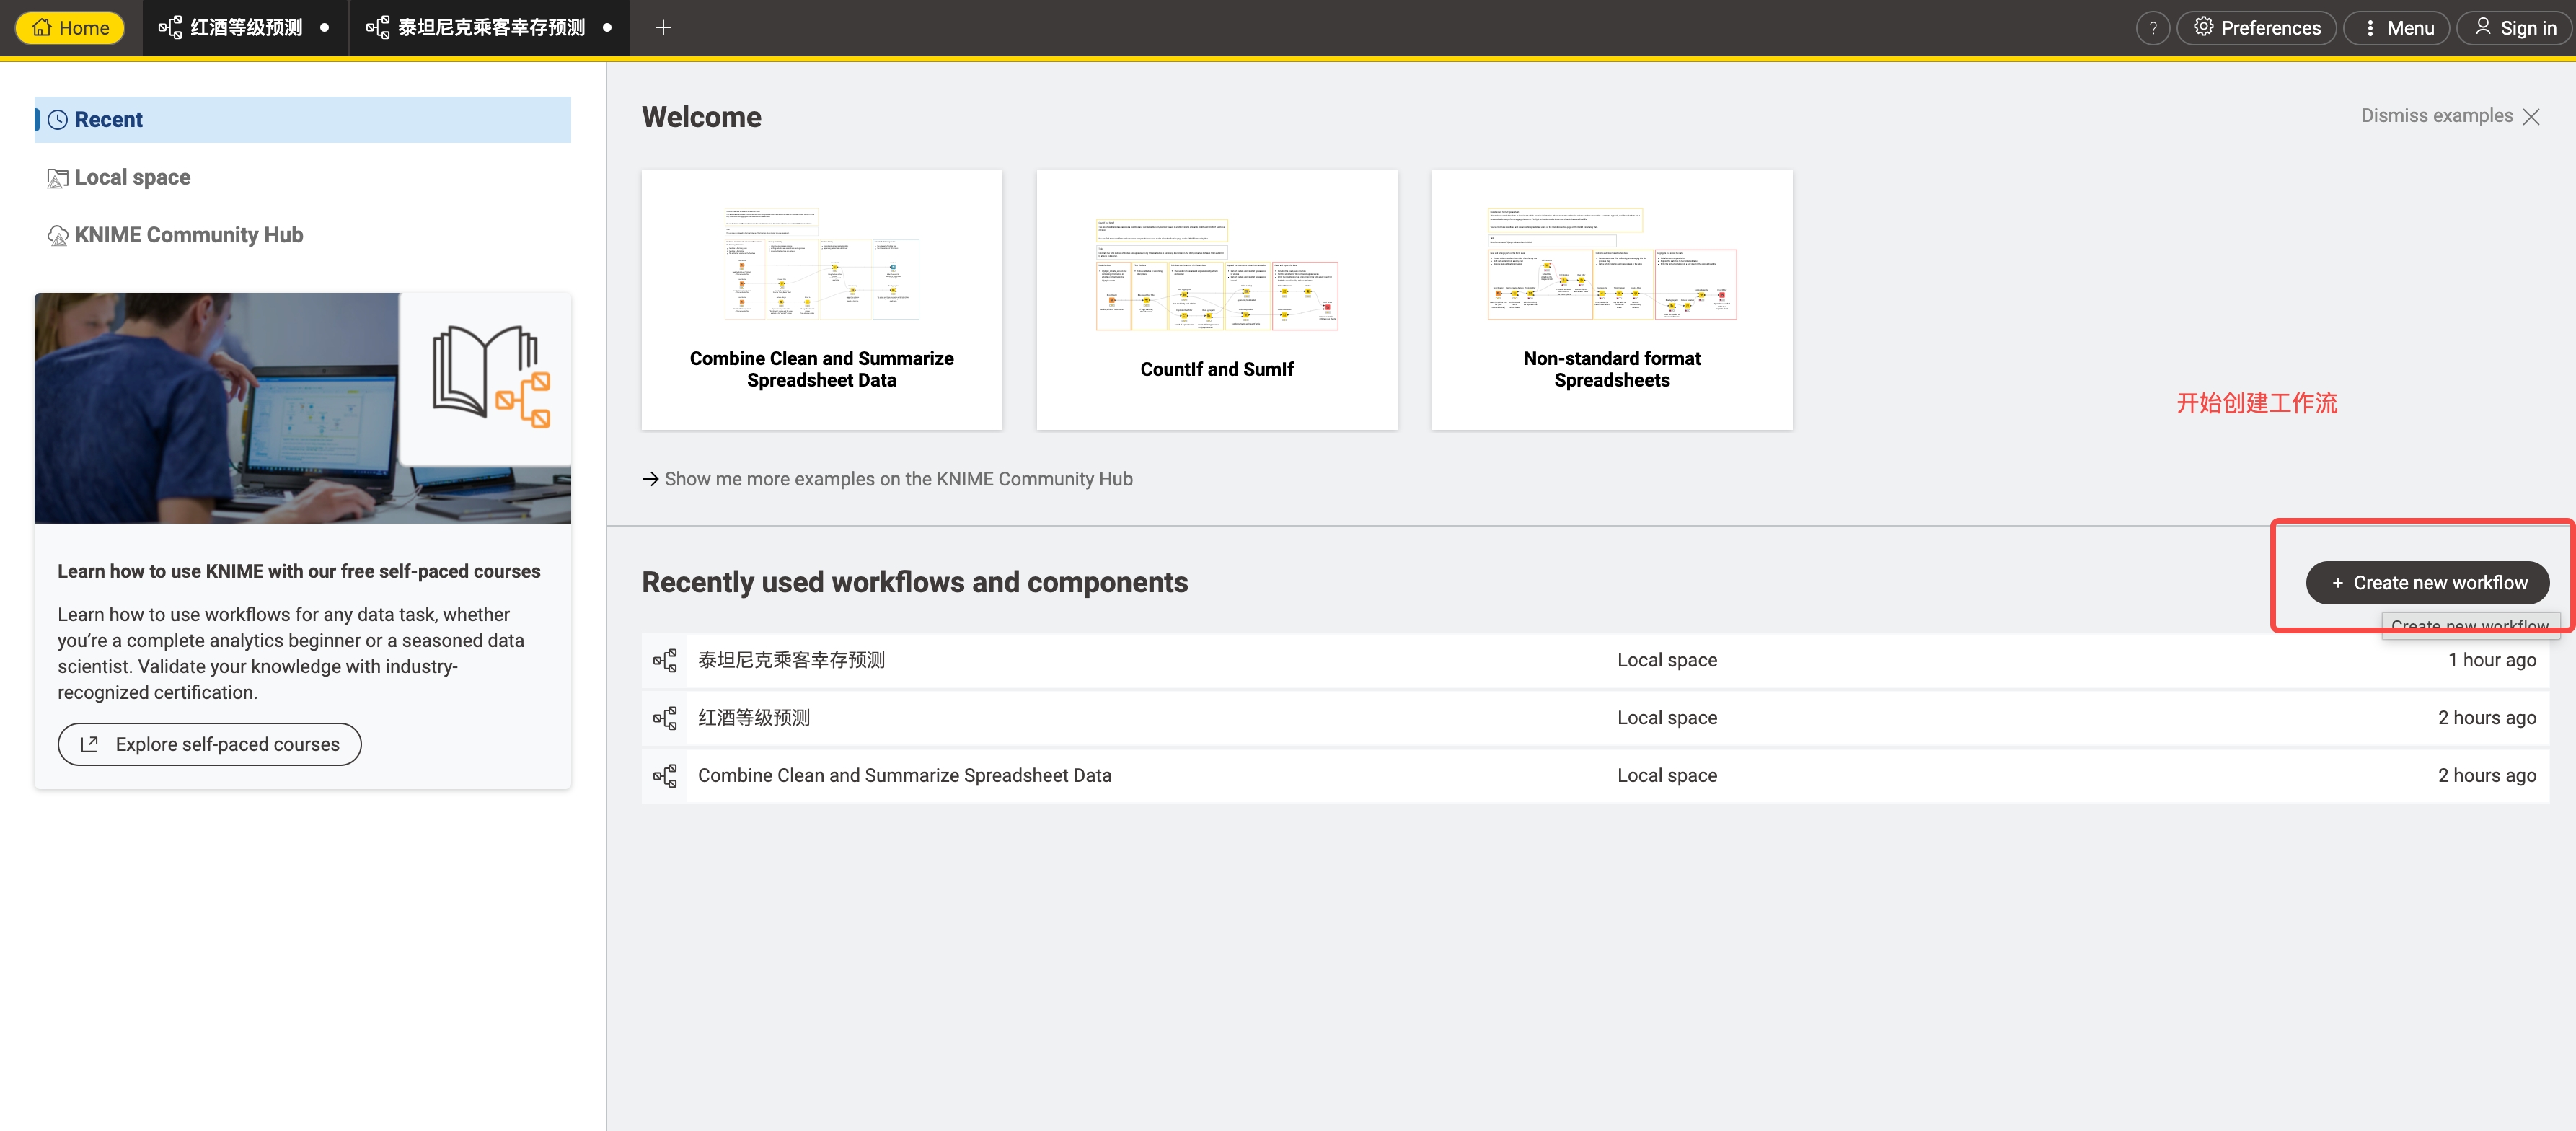This screenshot has height=1131, width=2576.
Task: Click the workflow icon next to 泰坦尼克乘客幸存预测 in the recent list
Action: (x=665, y=660)
